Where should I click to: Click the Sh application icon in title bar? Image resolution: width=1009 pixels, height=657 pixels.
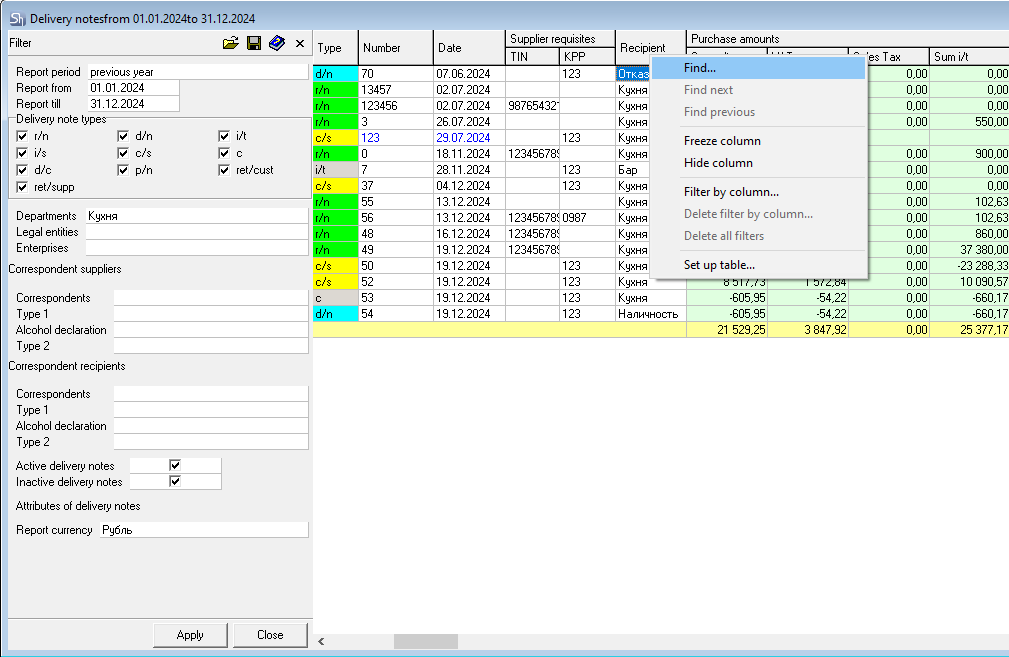tap(17, 18)
